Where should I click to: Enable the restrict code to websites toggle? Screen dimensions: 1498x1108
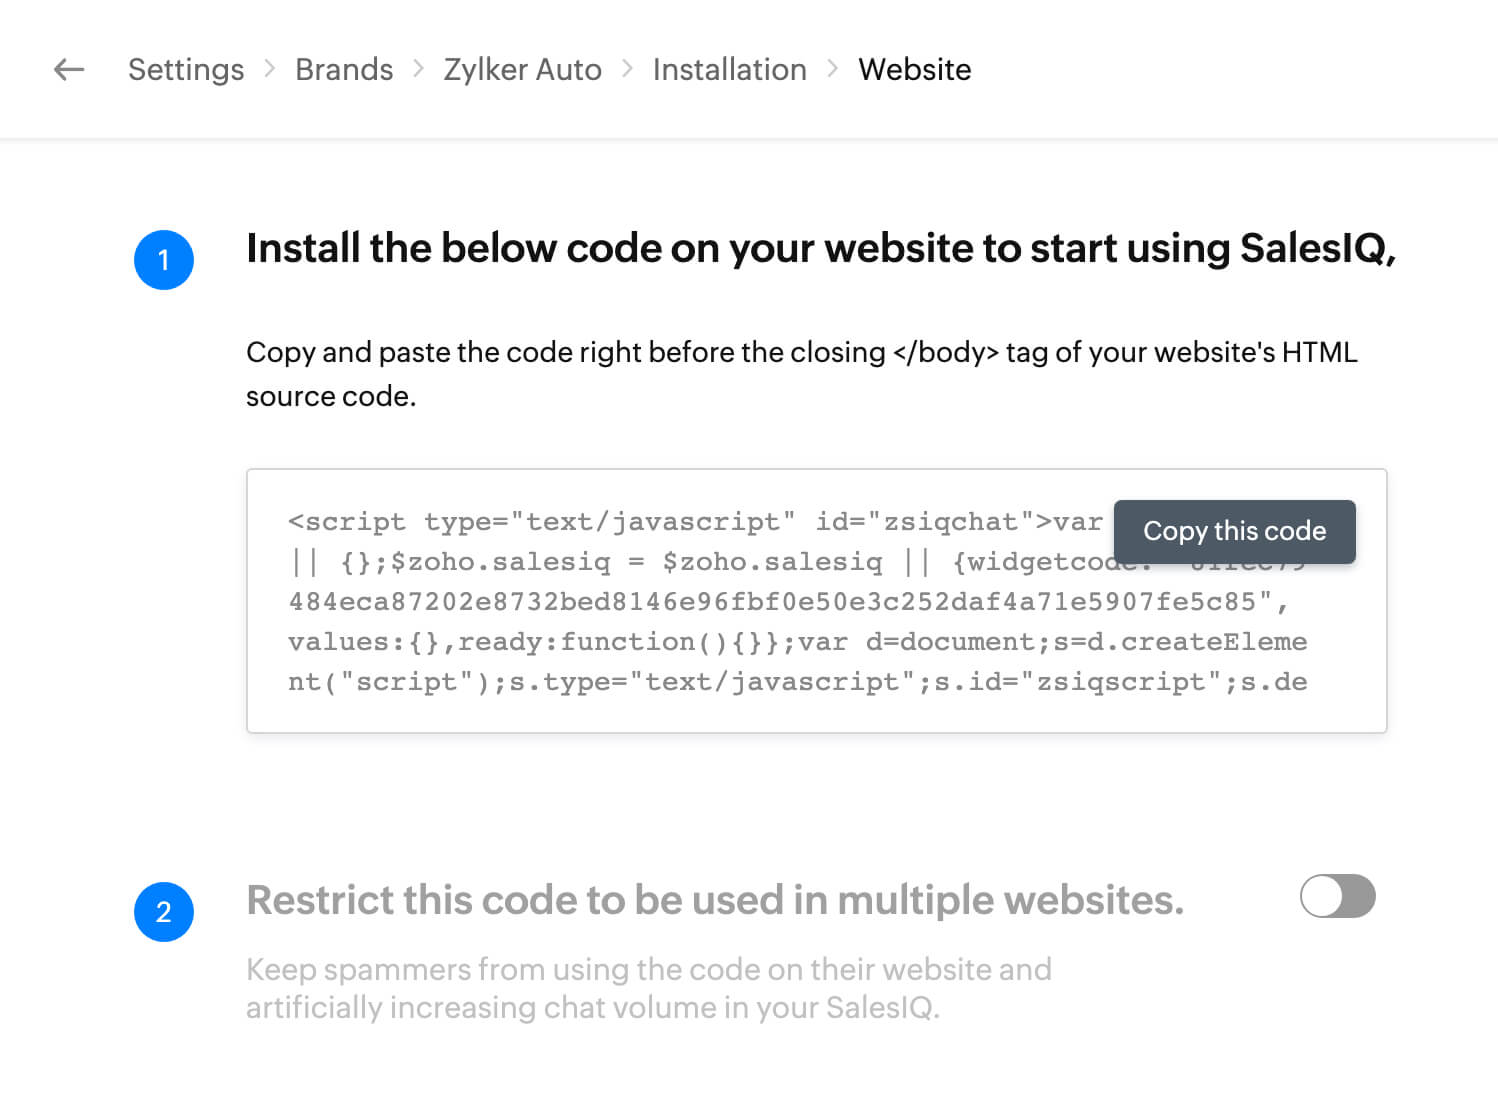[1337, 896]
